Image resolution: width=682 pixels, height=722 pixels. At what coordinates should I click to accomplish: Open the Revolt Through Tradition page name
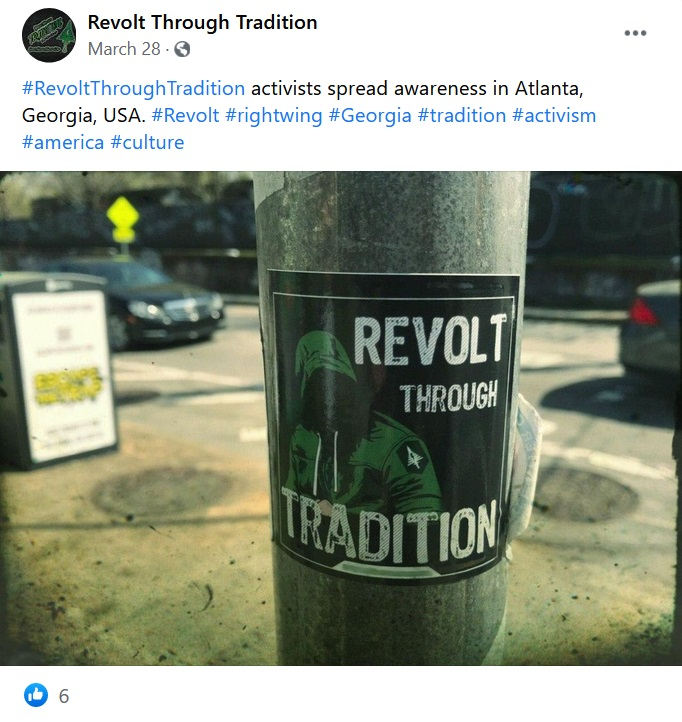click(202, 22)
